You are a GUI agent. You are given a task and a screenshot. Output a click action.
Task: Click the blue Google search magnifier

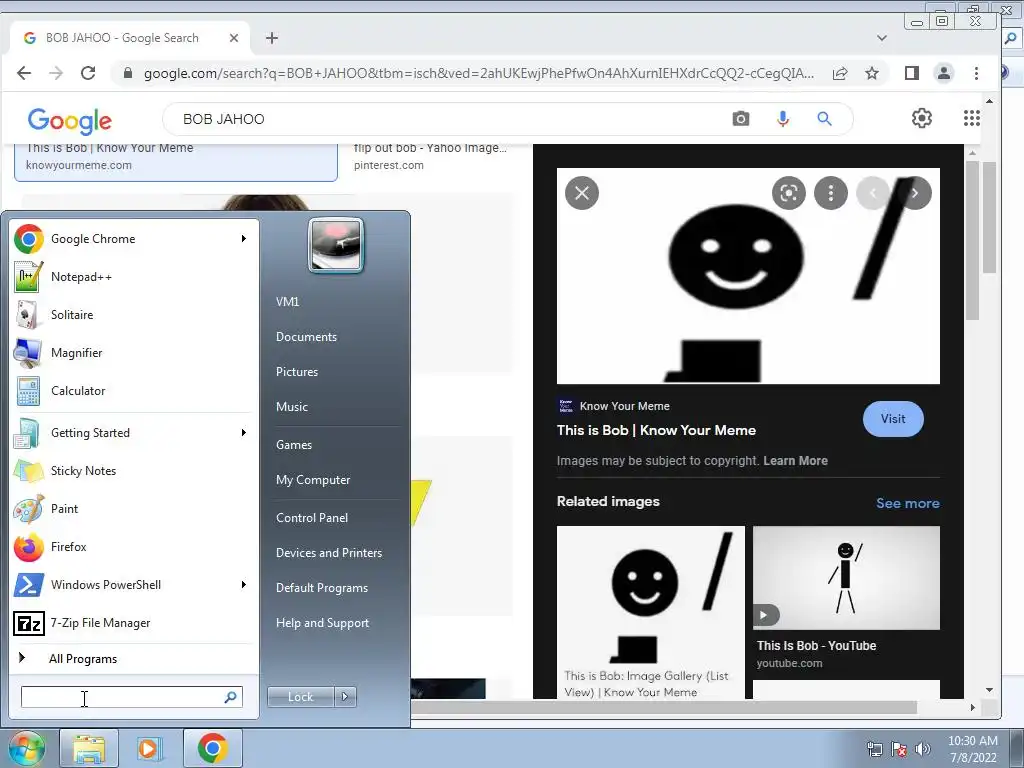tap(824, 119)
